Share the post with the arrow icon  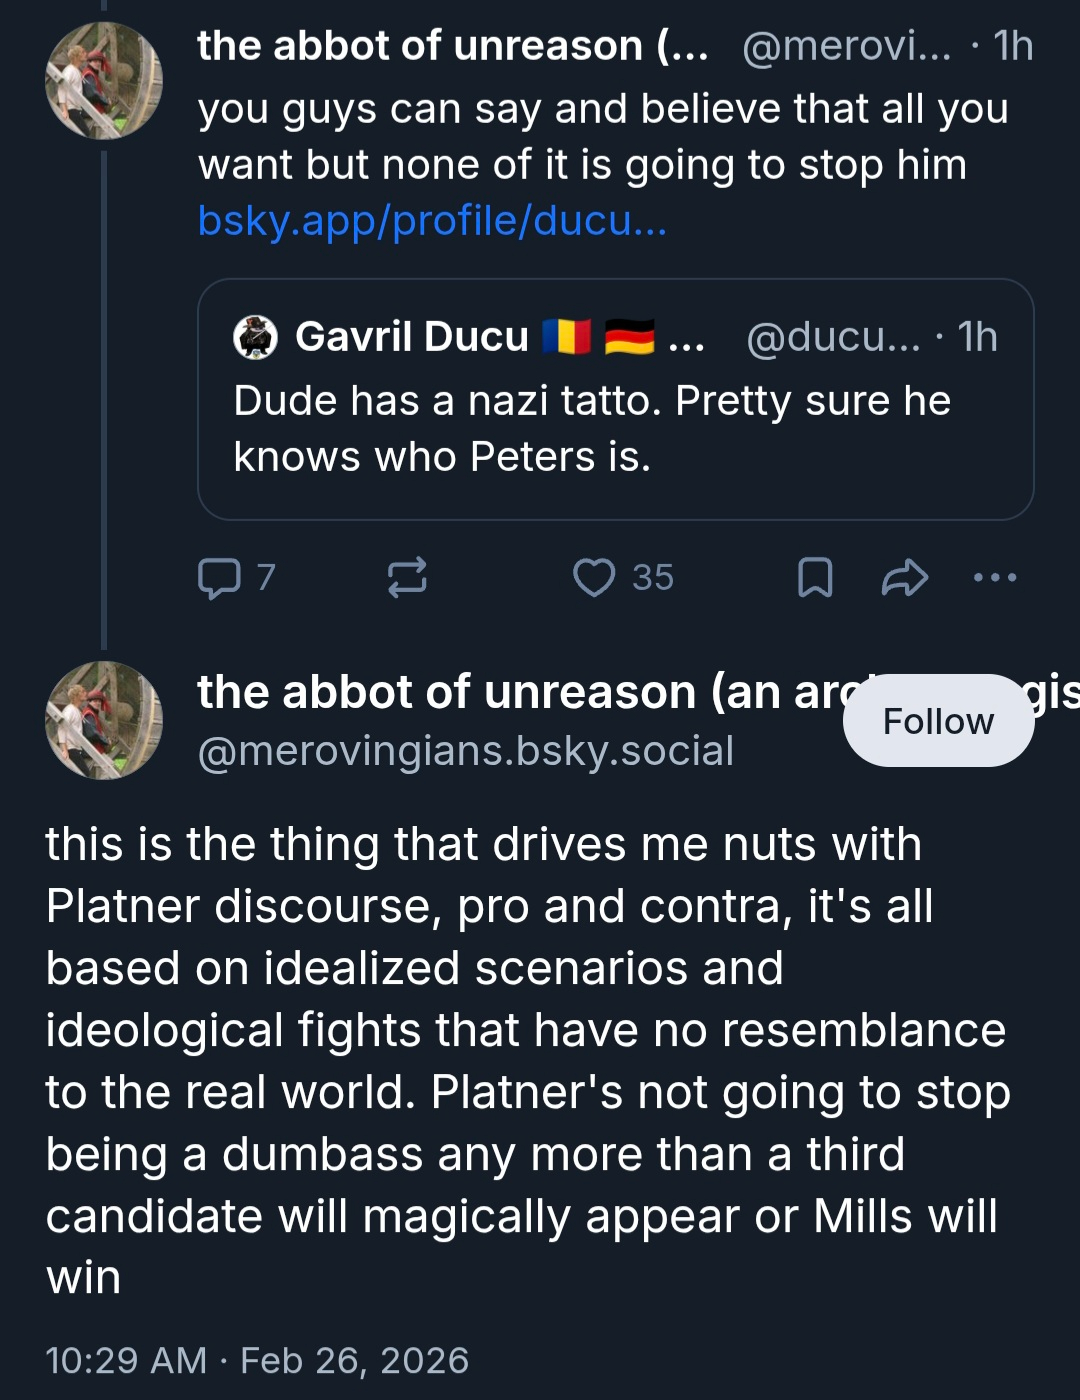pos(904,578)
